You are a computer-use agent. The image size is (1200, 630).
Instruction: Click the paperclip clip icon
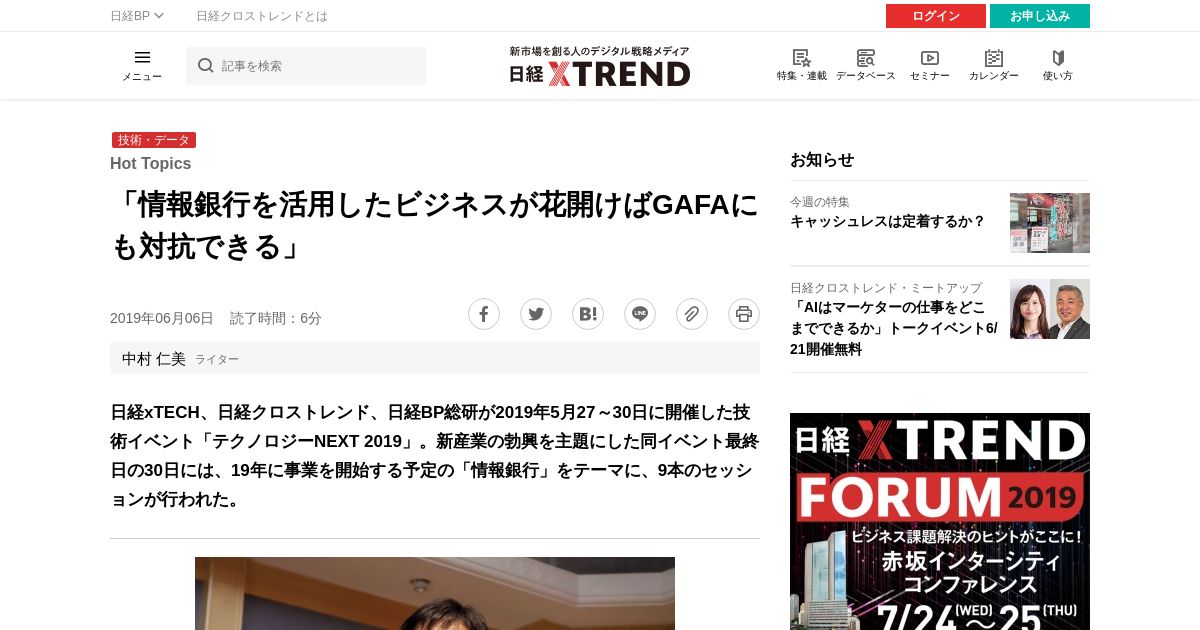click(692, 314)
